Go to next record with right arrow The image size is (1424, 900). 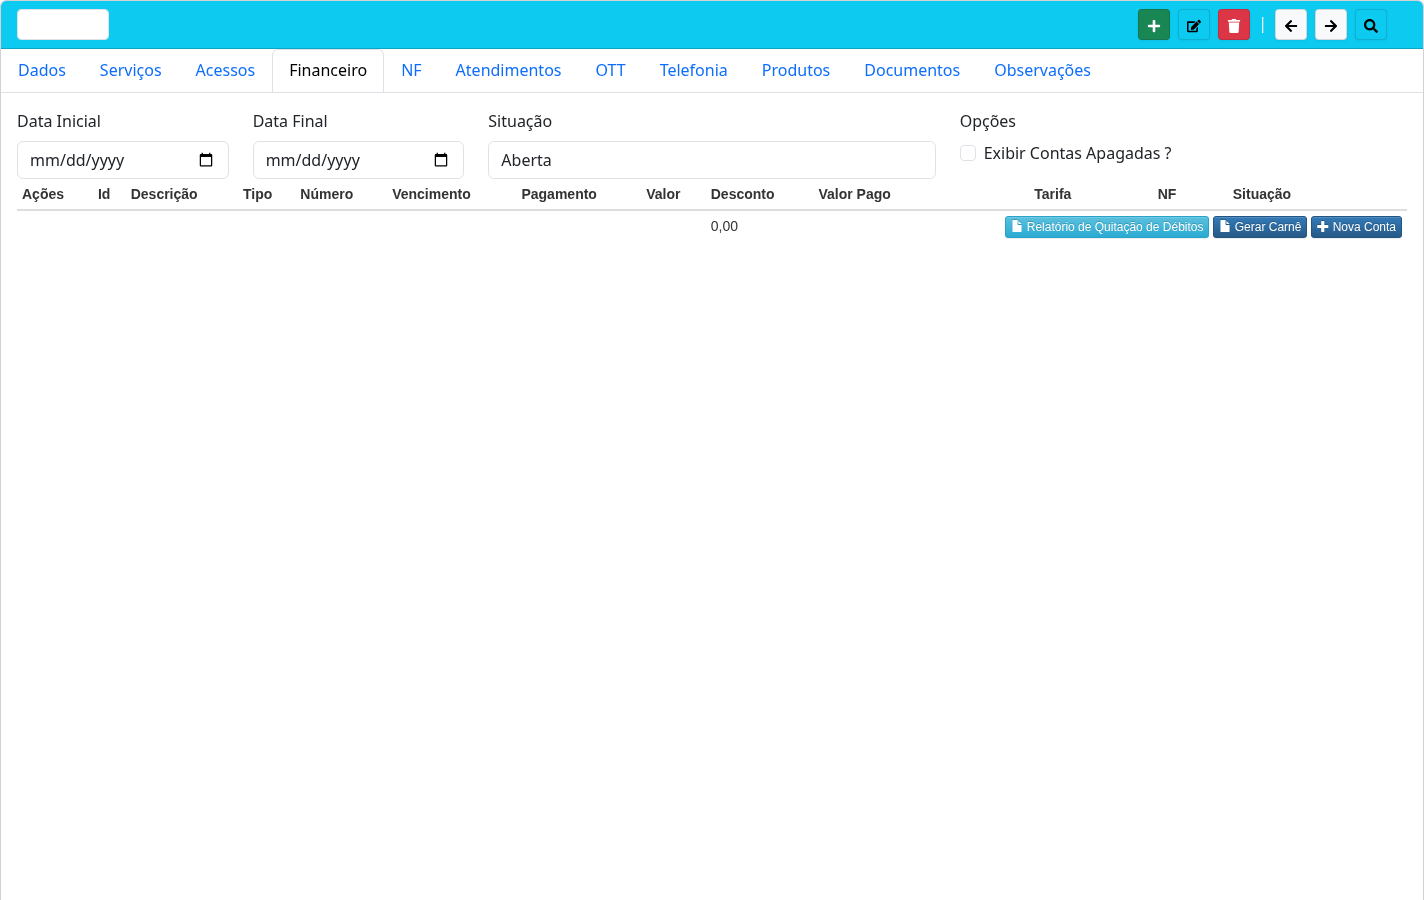coord(1330,25)
